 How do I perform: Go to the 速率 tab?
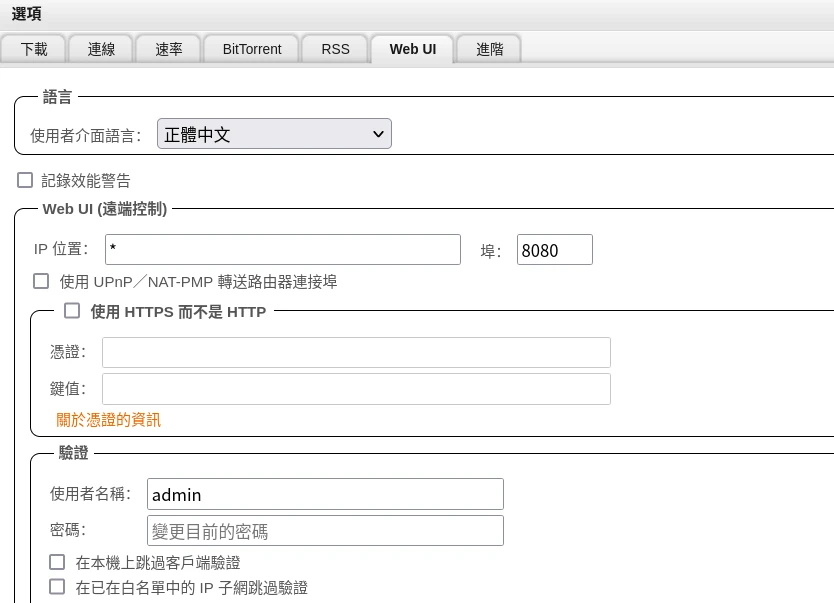[169, 49]
